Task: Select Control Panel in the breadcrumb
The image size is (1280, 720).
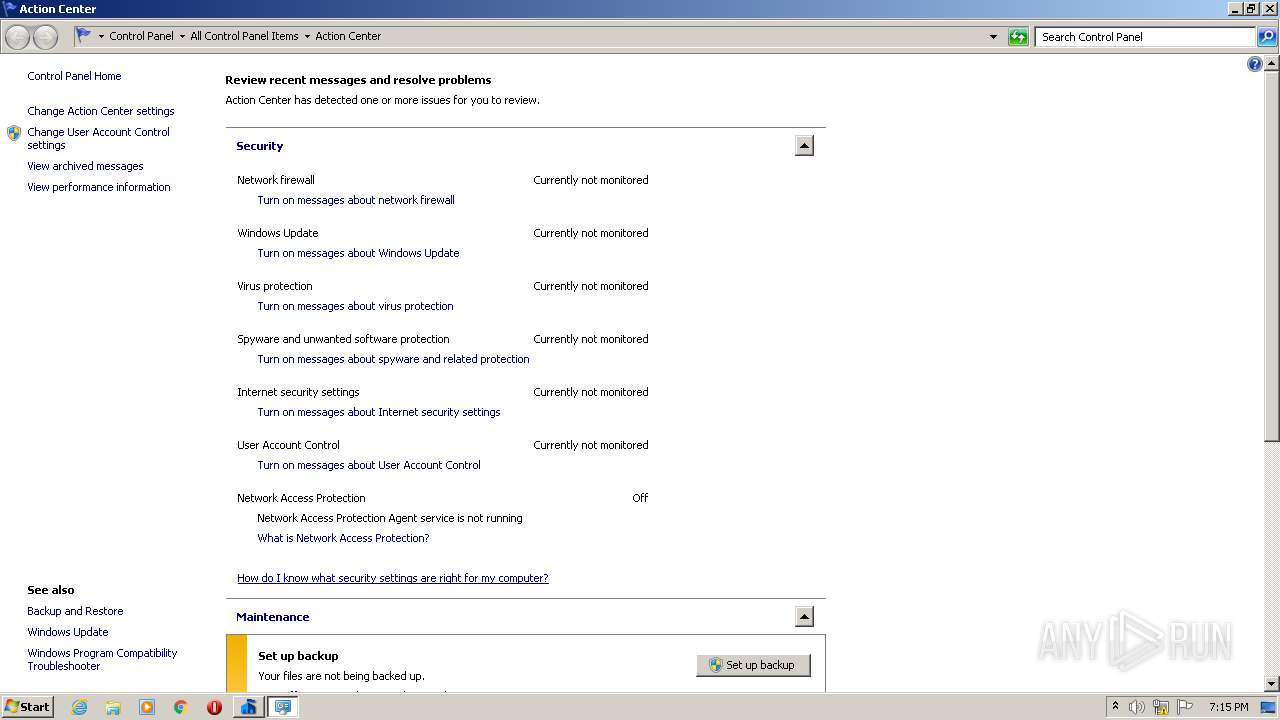Action: [141, 36]
